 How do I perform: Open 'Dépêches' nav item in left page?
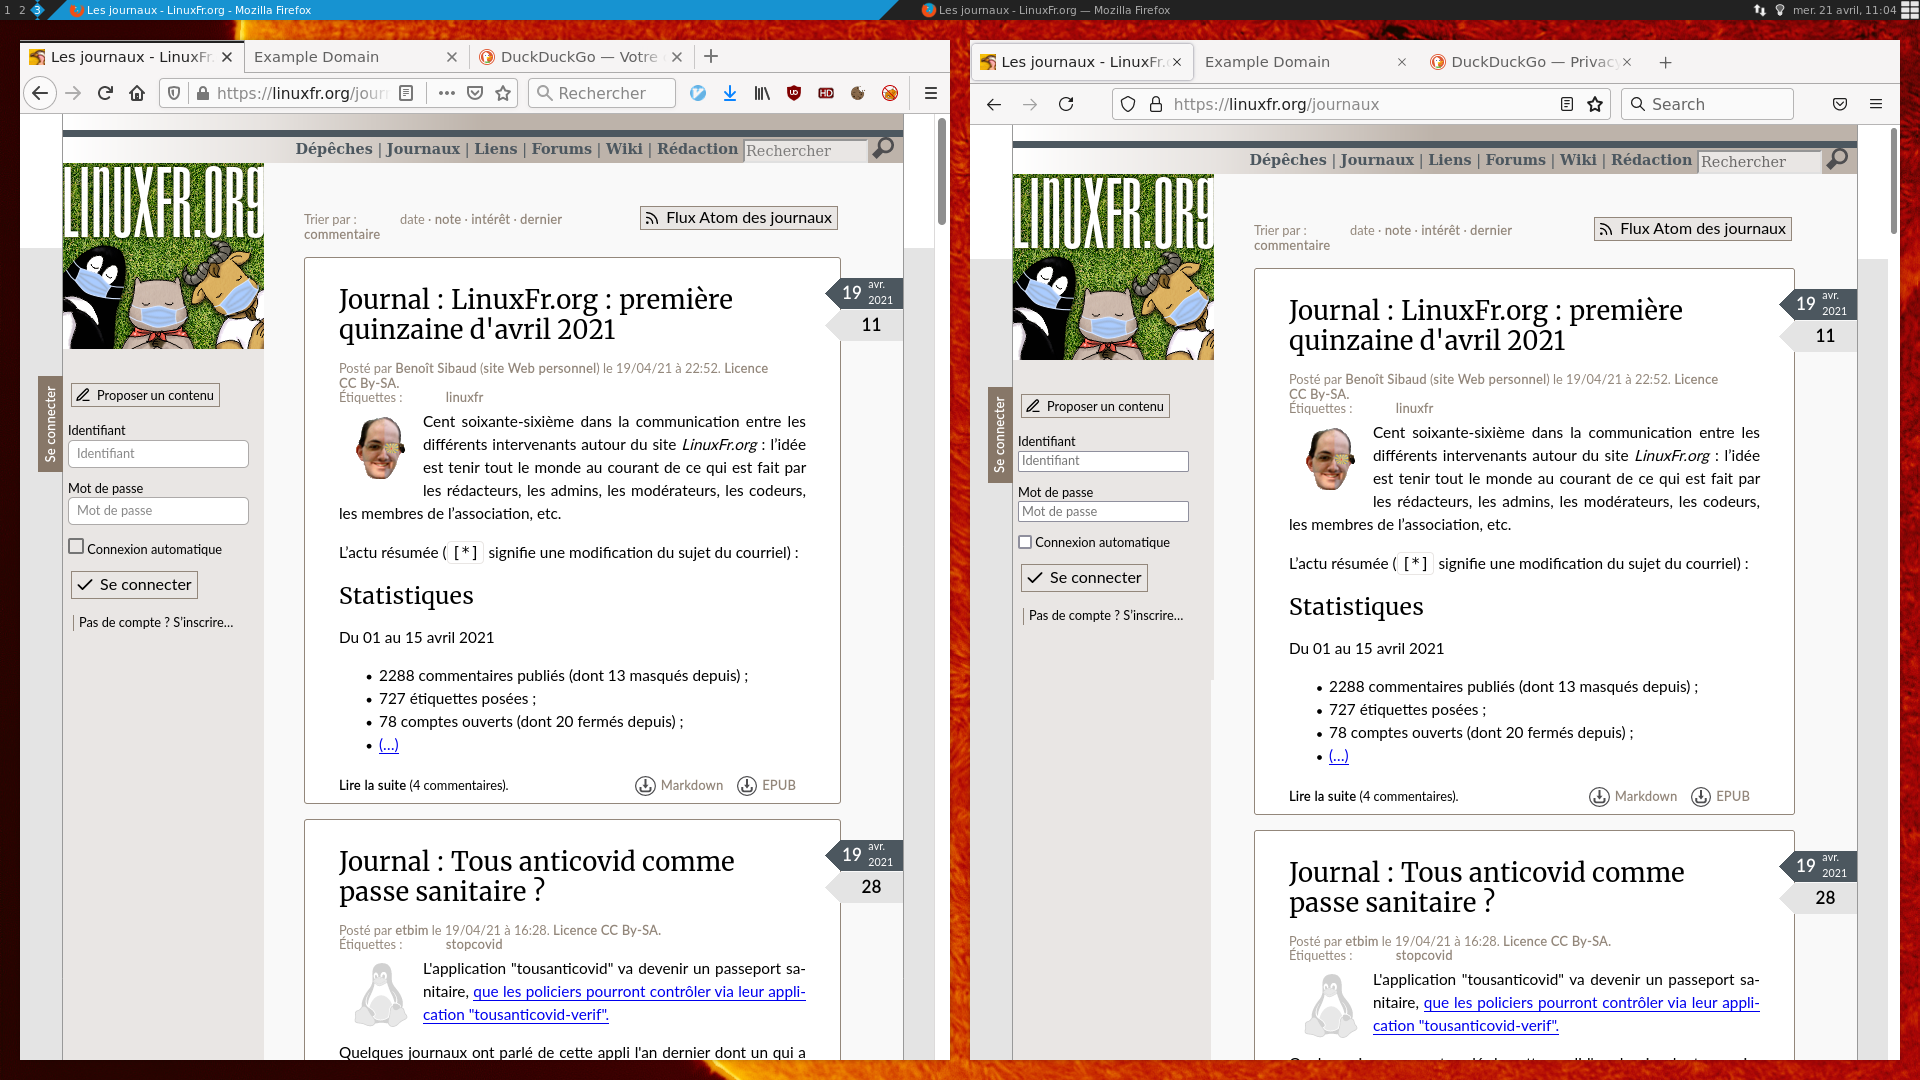[334, 149]
